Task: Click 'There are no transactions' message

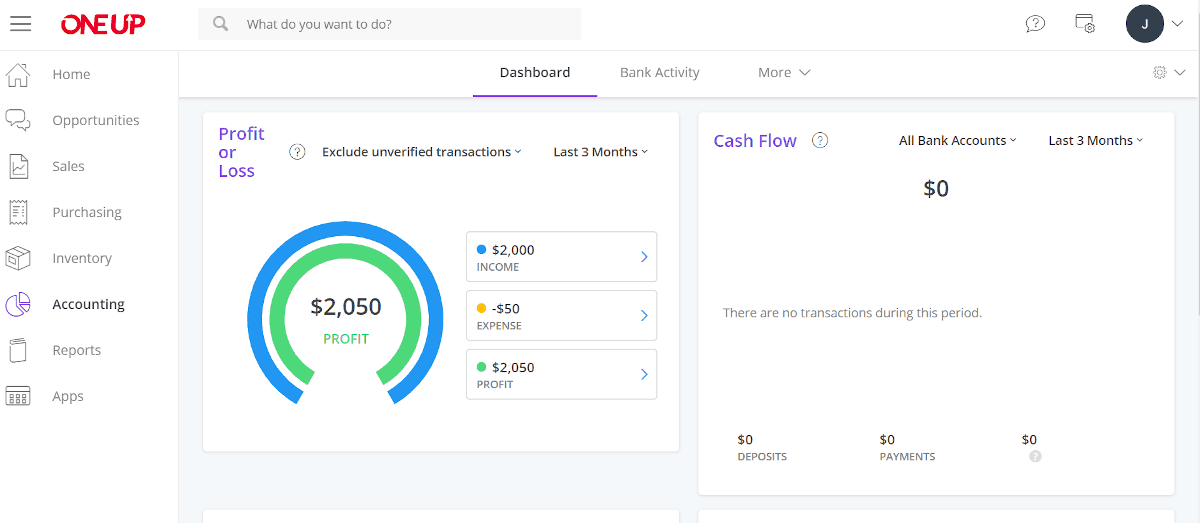Action: (852, 313)
